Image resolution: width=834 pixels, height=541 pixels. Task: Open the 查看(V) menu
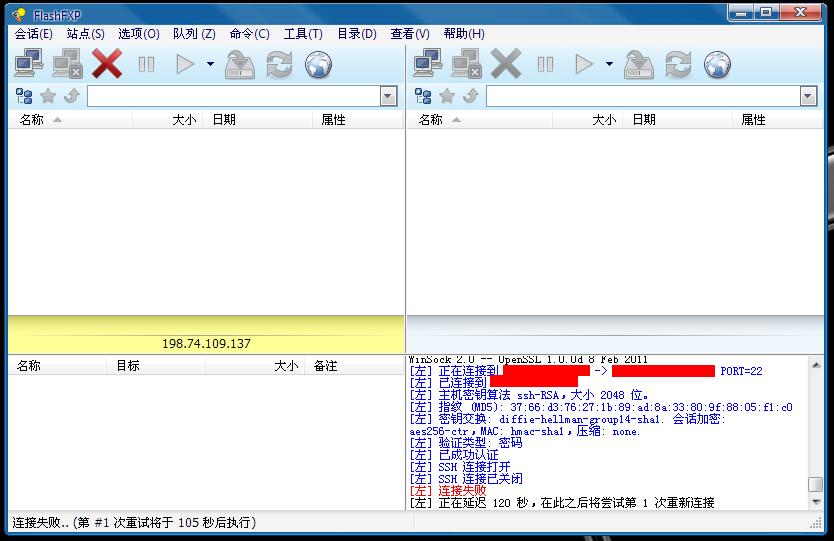410,34
